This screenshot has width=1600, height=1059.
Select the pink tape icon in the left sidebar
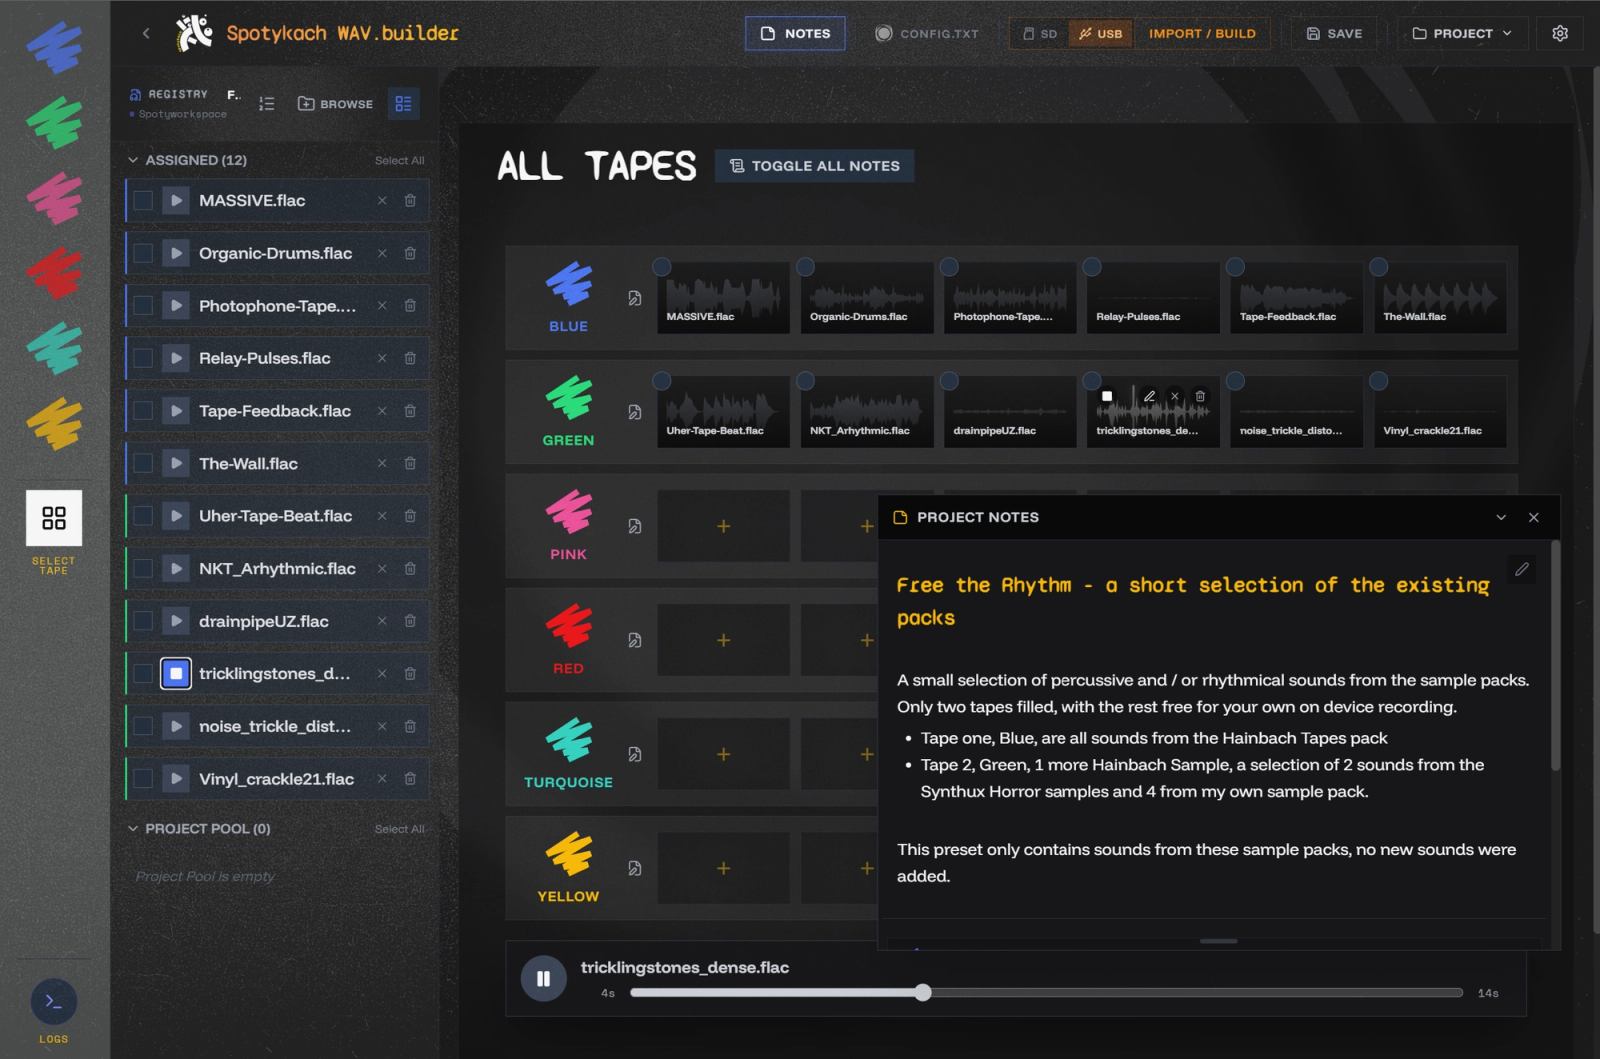(54, 197)
